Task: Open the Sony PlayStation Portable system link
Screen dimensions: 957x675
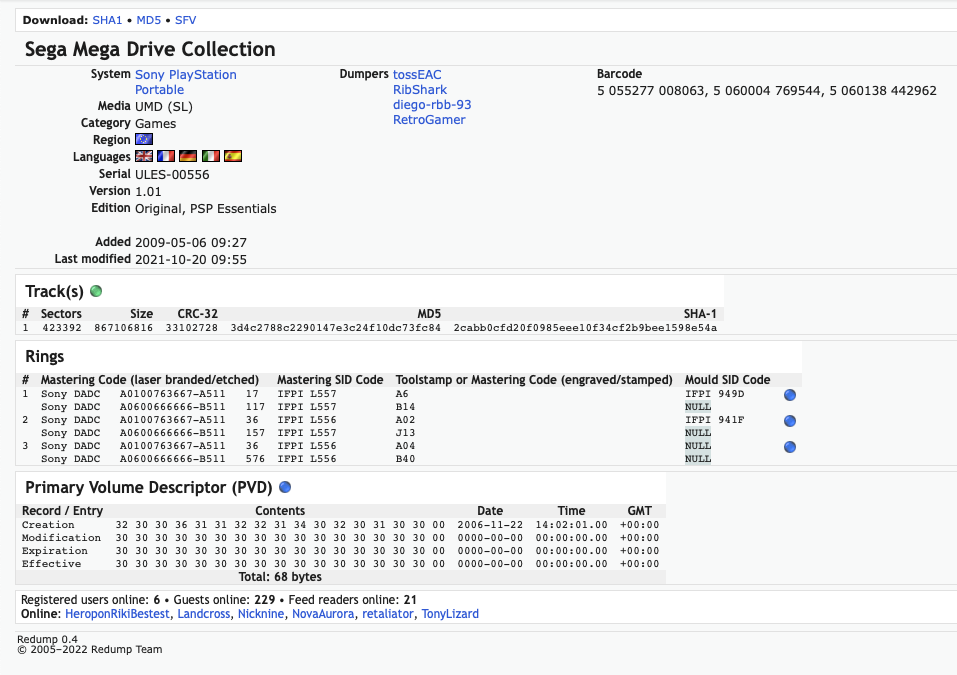Action: [x=185, y=75]
